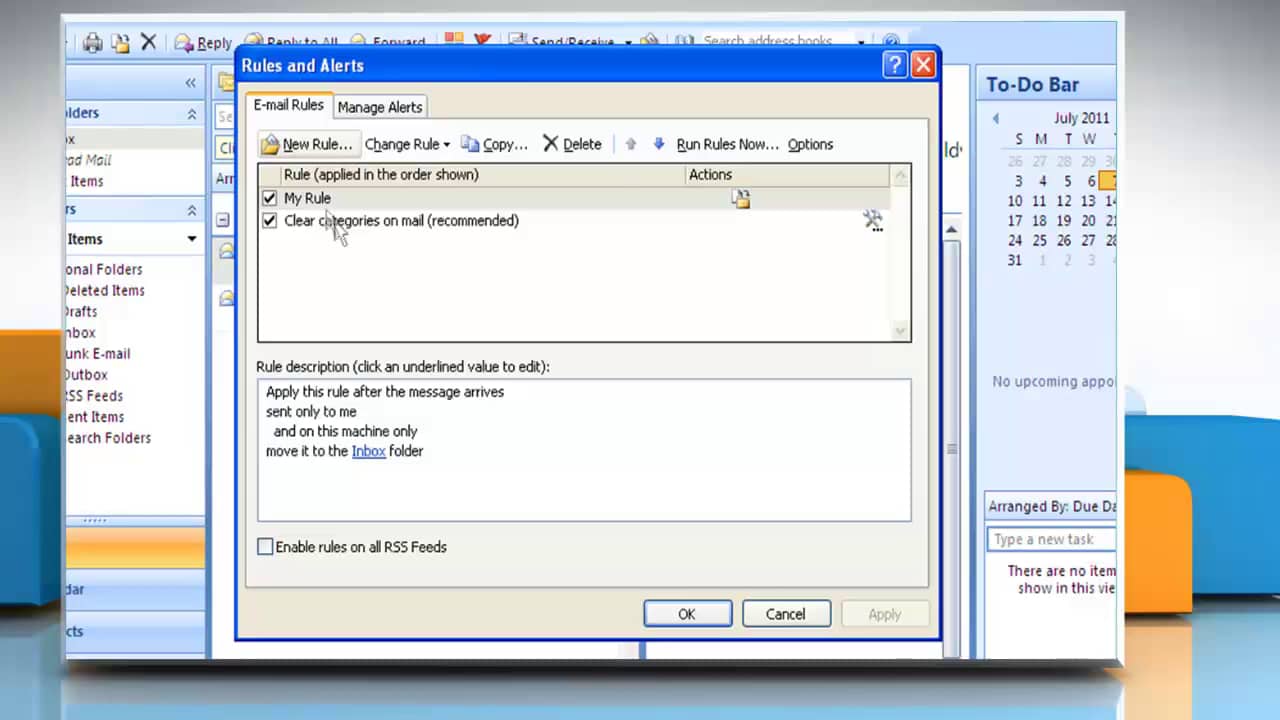Click the New Rule button label
This screenshot has width=1280, height=720.
click(317, 144)
